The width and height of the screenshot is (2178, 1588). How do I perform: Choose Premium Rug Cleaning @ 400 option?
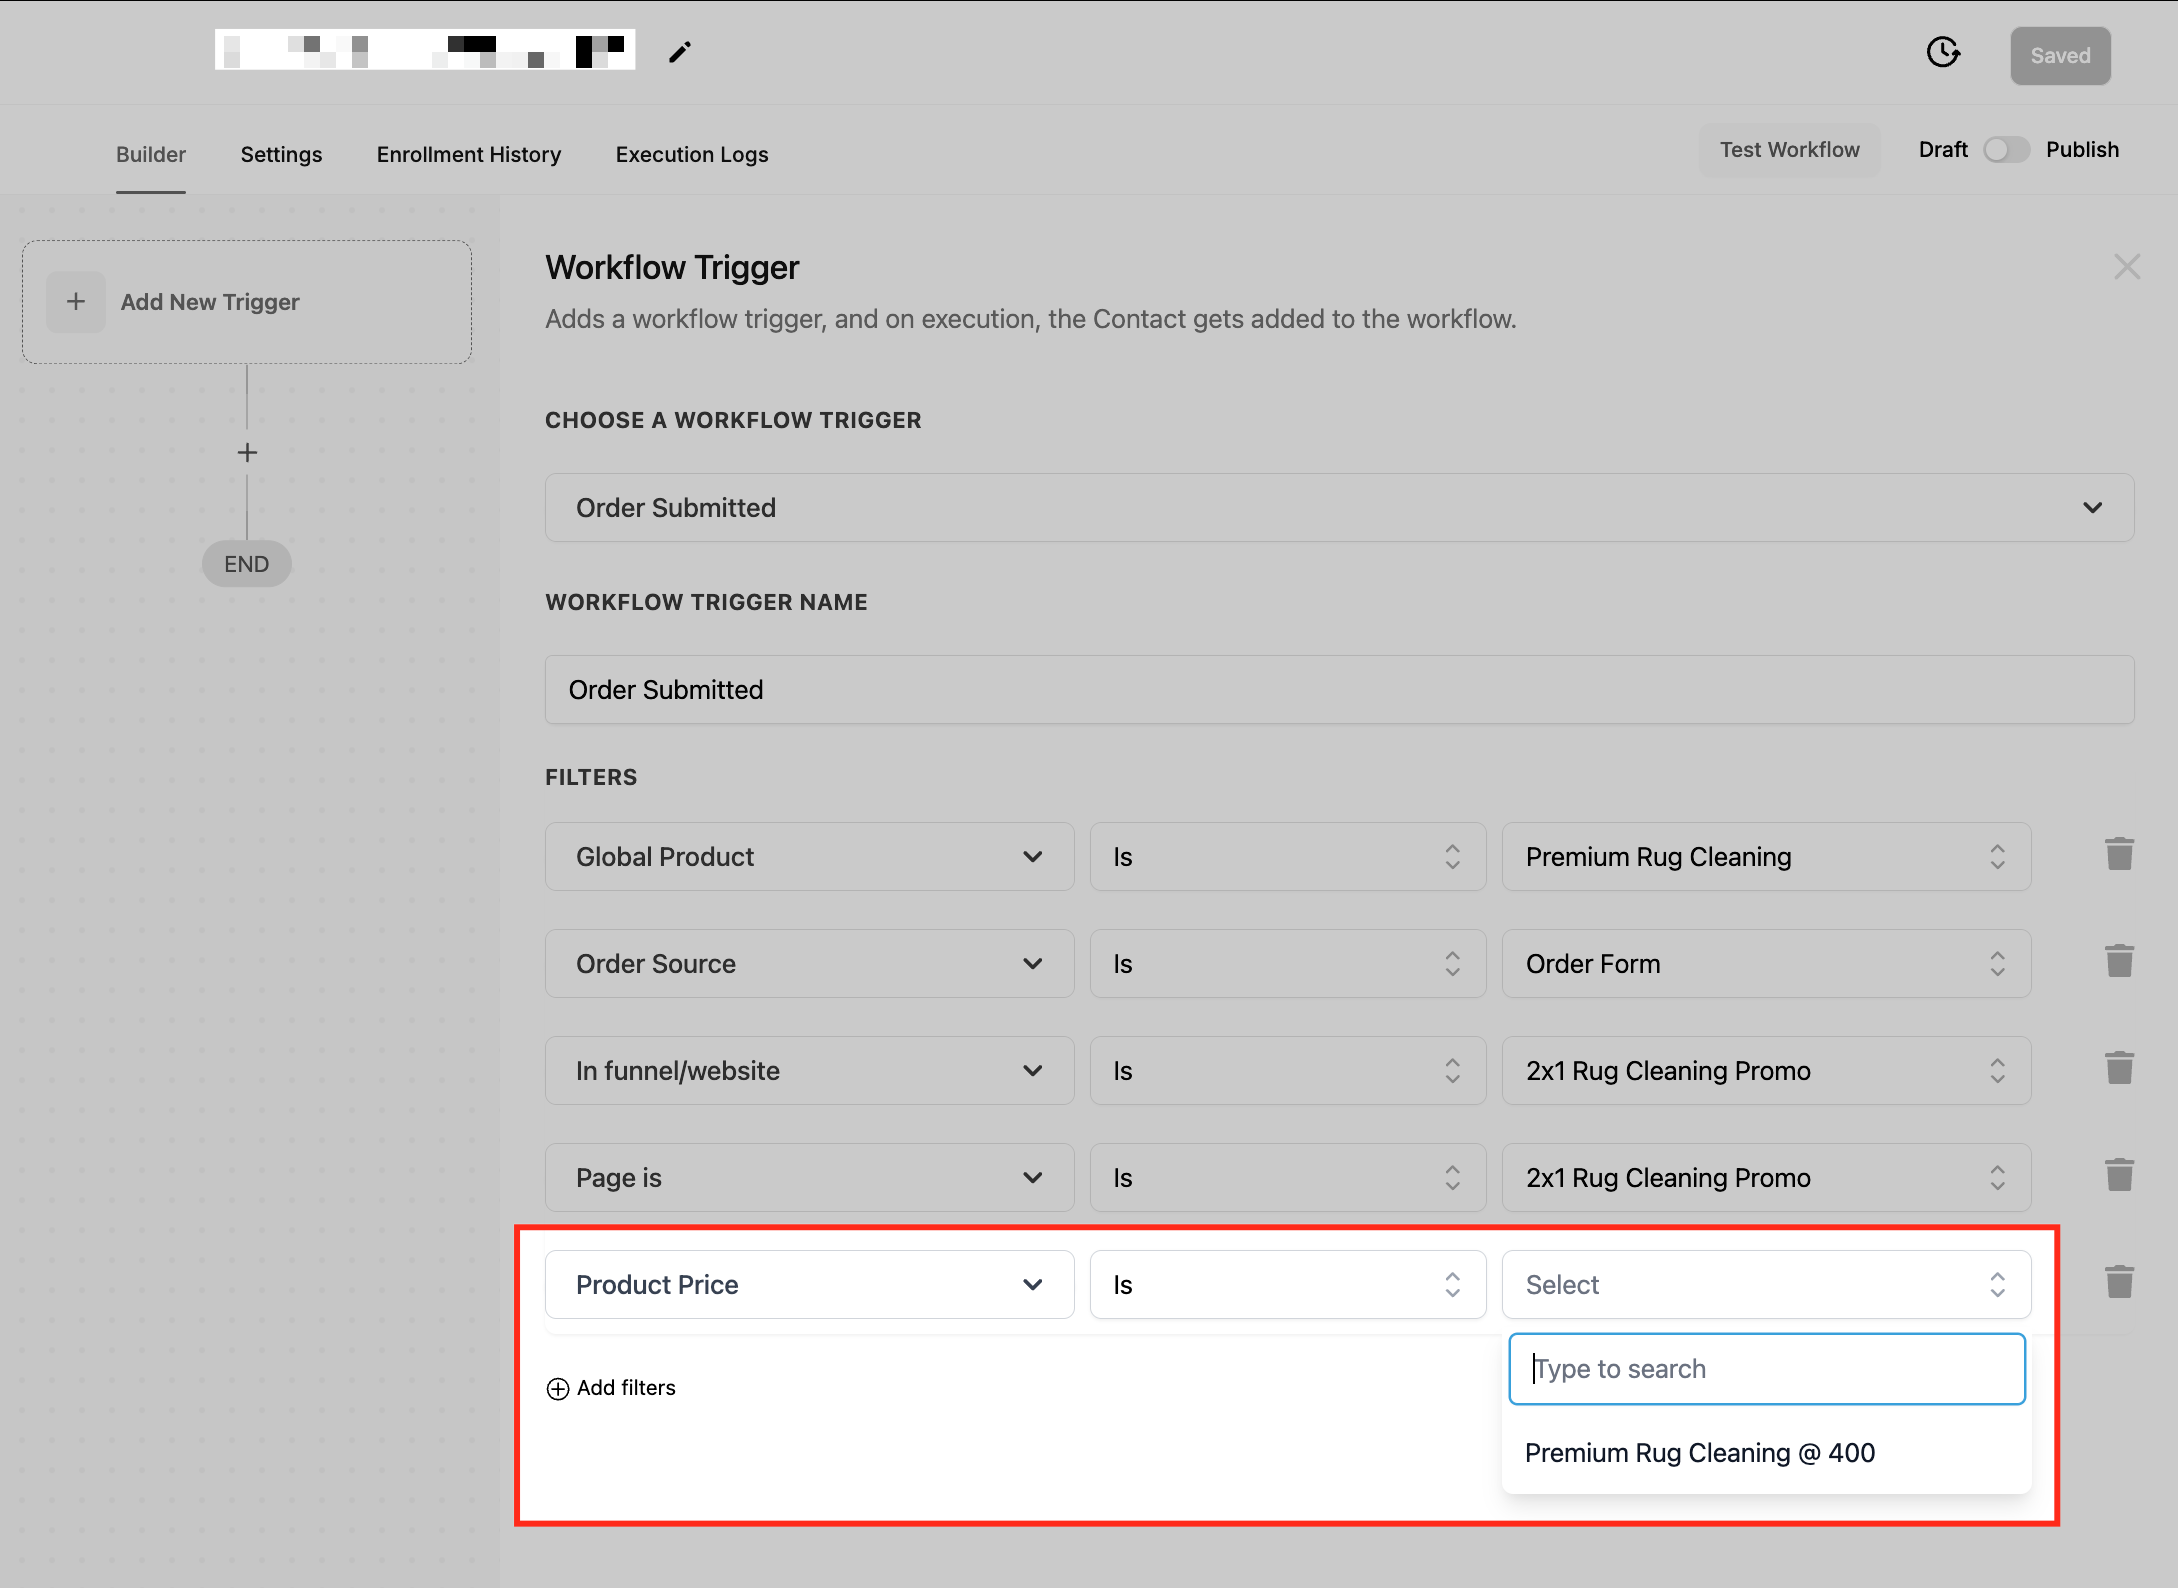click(x=1699, y=1453)
